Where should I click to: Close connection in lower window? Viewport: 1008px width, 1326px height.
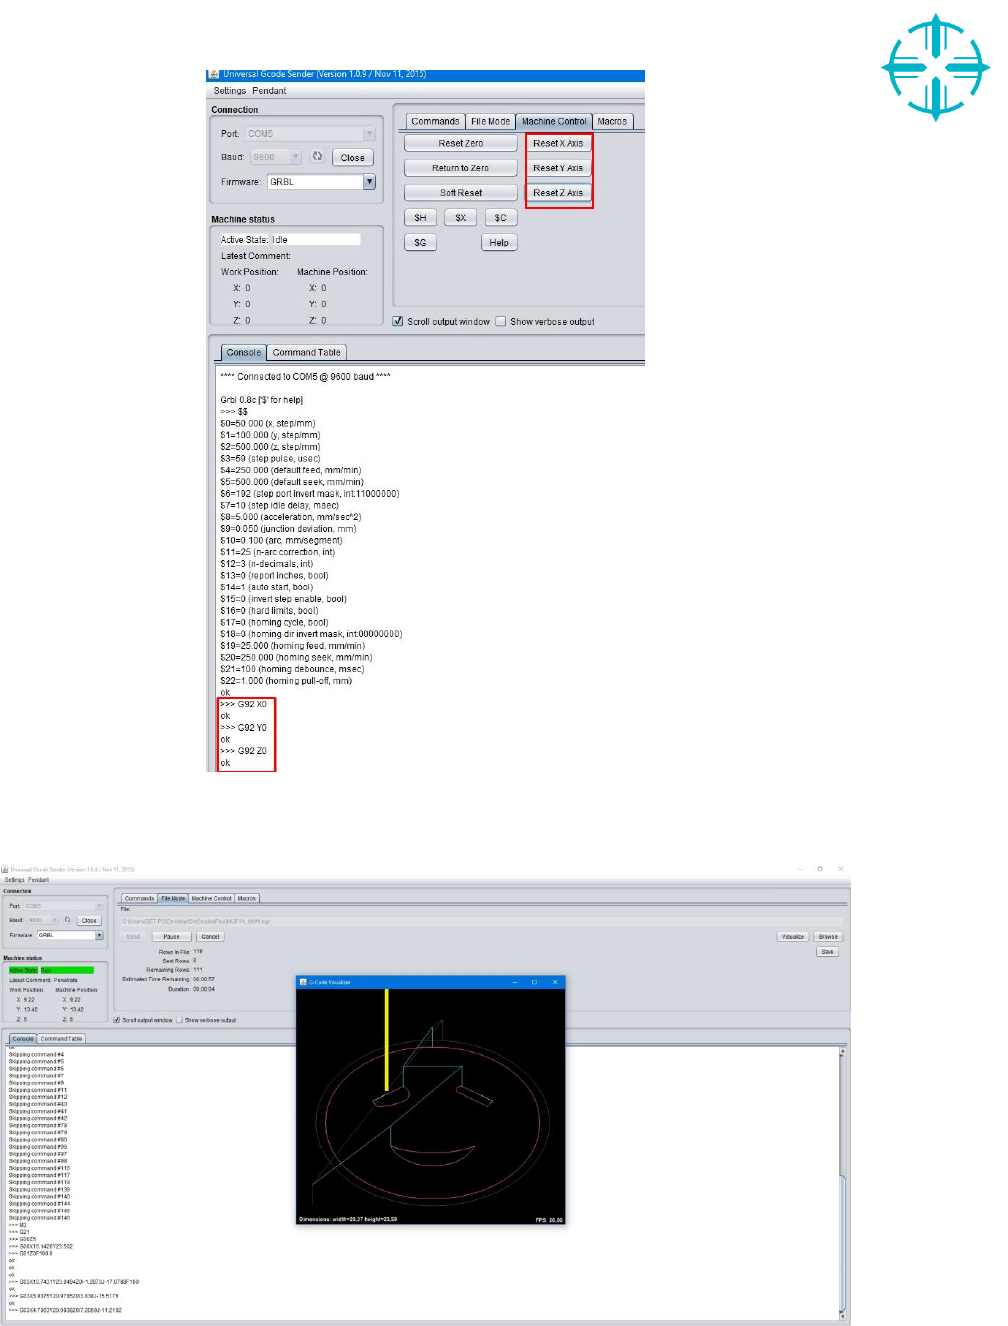click(x=89, y=920)
